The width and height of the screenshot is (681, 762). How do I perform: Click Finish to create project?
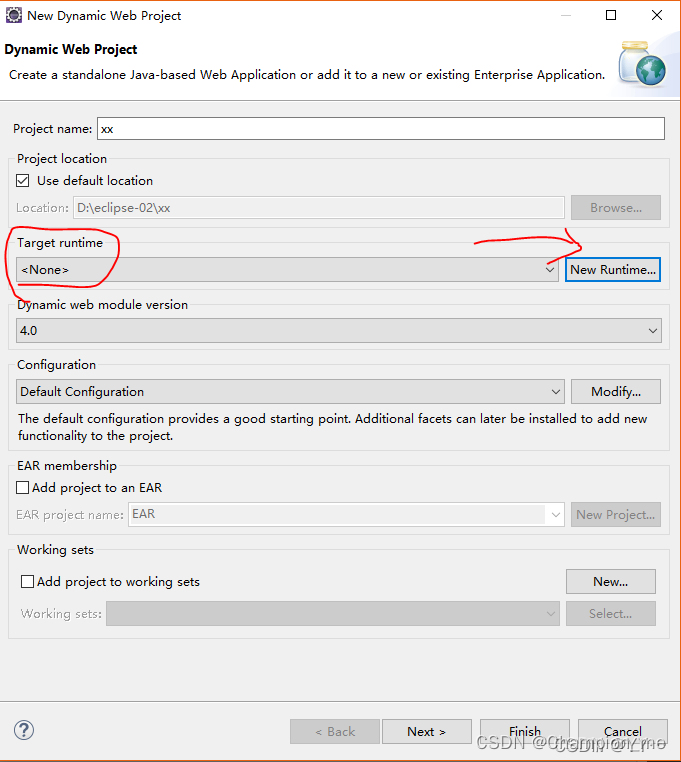pos(525,731)
